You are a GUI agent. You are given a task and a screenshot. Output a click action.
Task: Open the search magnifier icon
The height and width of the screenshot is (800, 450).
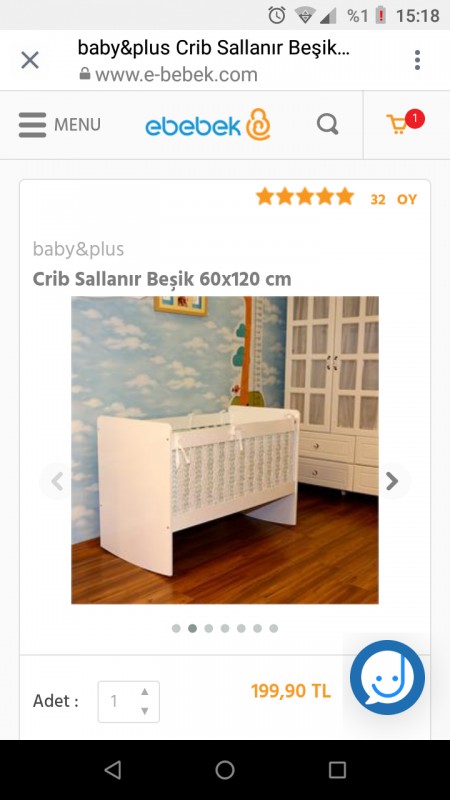click(x=328, y=124)
